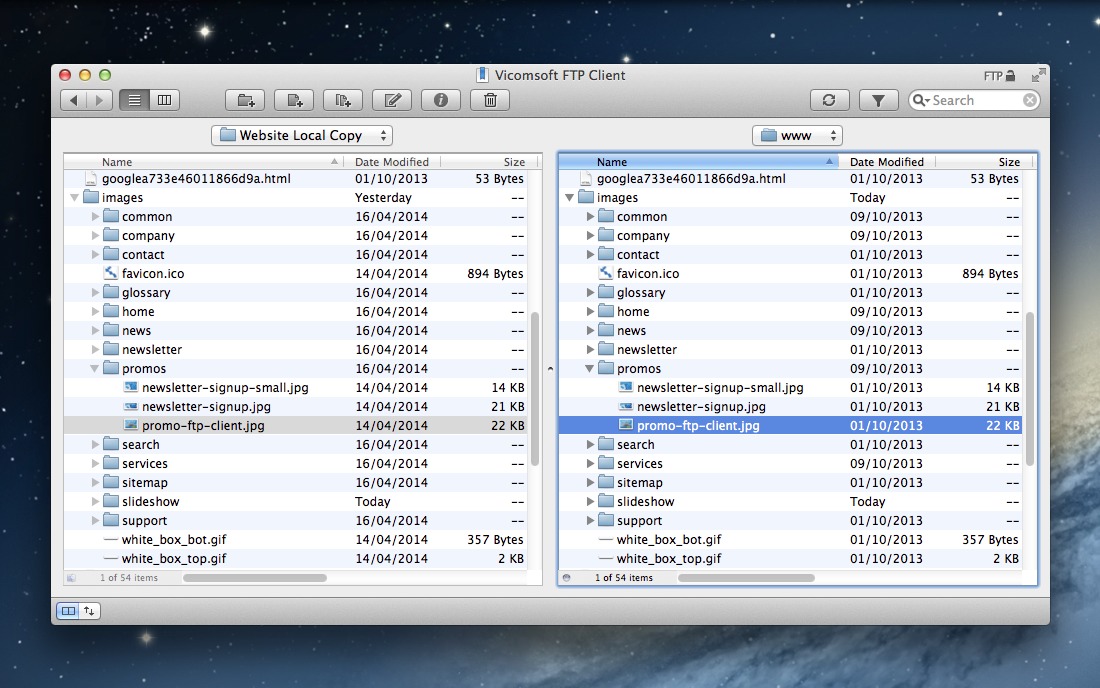Open the file editor with the pencil icon
1100x688 pixels.
(x=391, y=100)
